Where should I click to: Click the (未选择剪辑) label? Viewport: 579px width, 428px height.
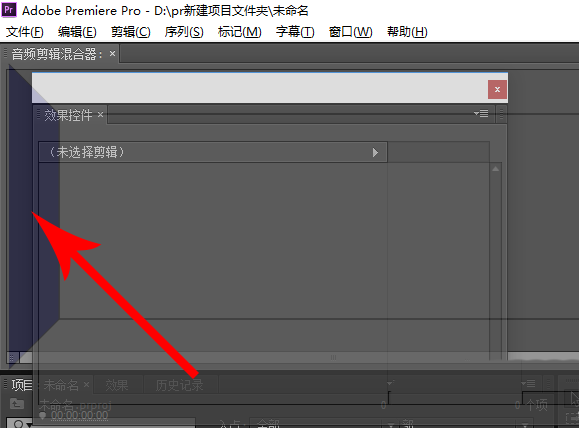coord(86,152)
